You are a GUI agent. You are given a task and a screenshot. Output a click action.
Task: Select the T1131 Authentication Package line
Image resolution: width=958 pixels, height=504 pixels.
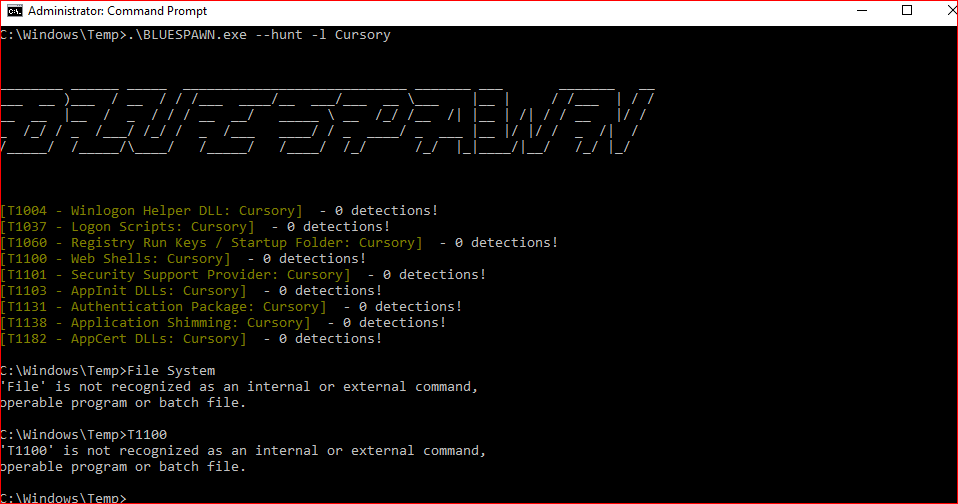coord(231,307)
